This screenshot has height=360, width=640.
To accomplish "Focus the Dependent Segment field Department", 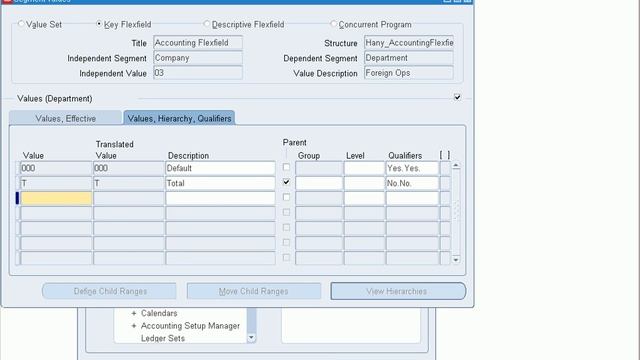I will click(x=409, y=58).
